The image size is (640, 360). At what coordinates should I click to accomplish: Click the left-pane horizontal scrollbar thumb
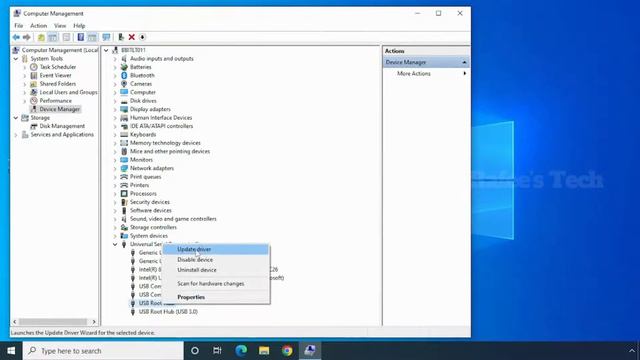tap(53, 322)
